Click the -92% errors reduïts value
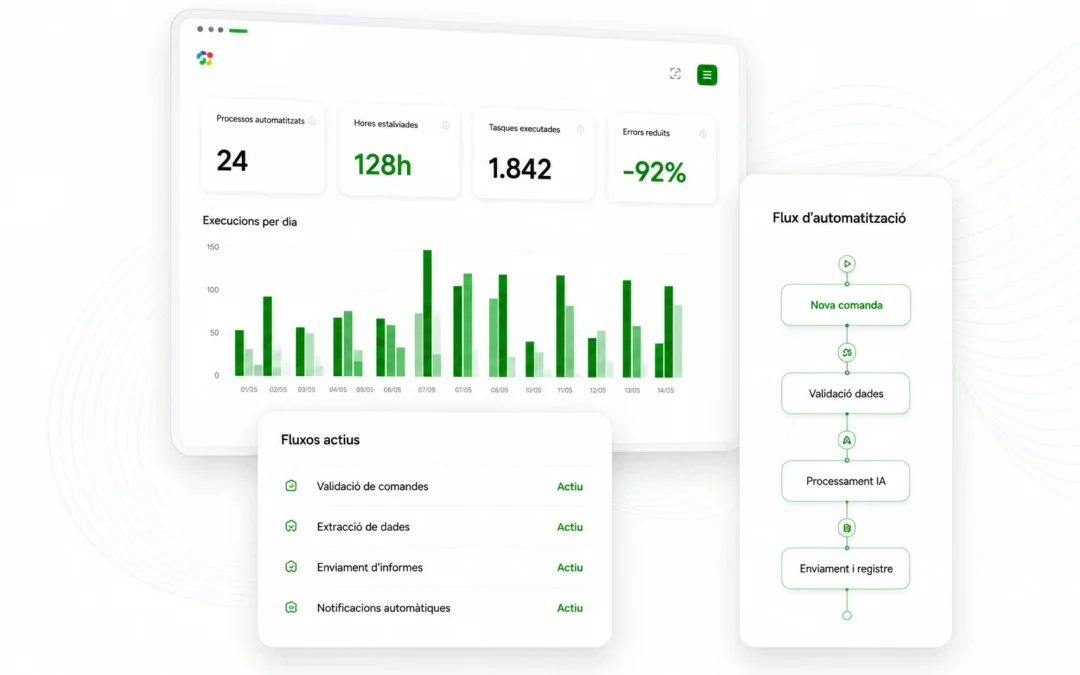 tap(654, 172)
